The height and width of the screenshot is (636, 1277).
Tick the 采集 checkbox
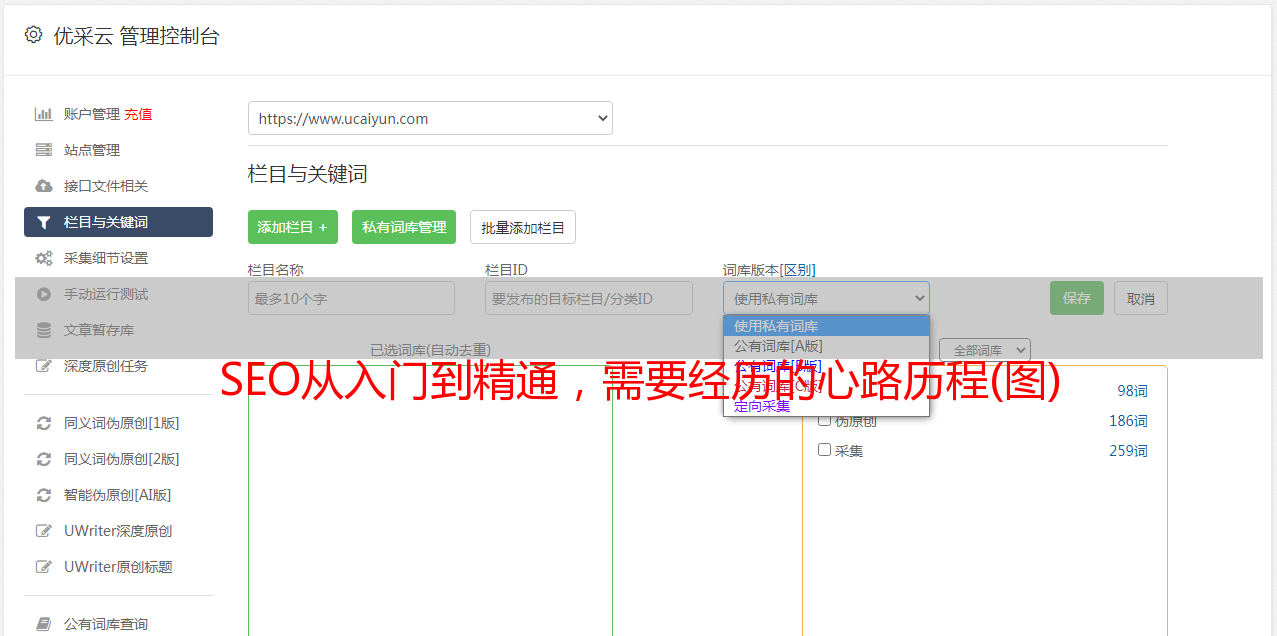(x=825, y=450)
